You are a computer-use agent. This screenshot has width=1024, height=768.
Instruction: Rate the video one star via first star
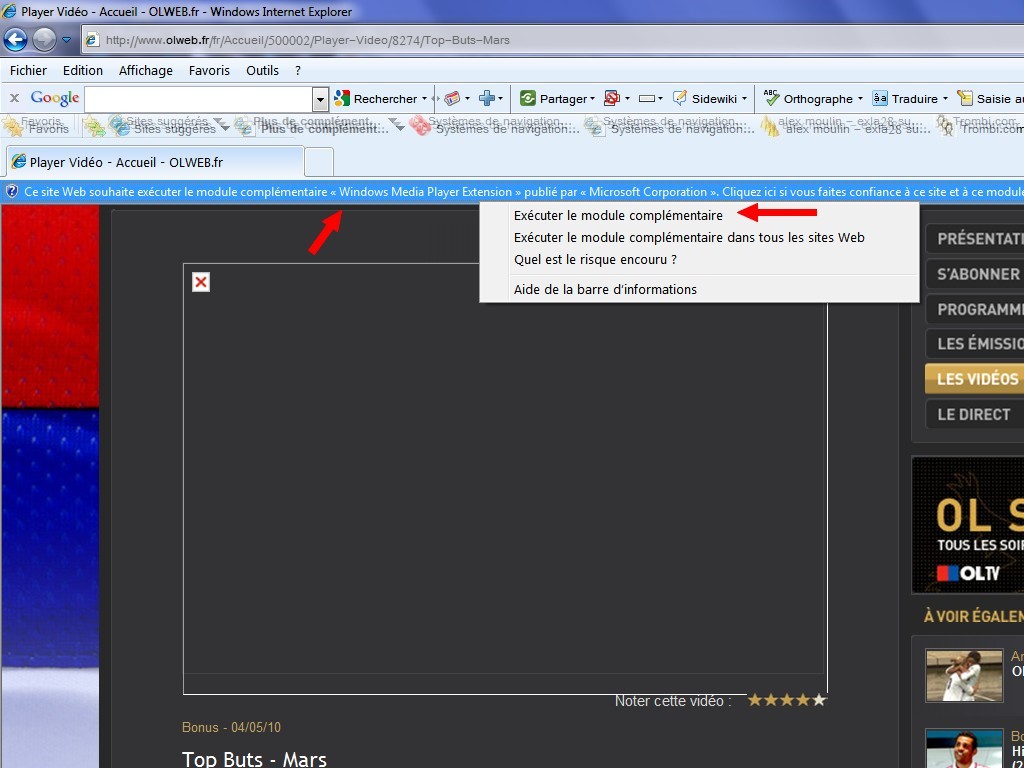(756, 701)
